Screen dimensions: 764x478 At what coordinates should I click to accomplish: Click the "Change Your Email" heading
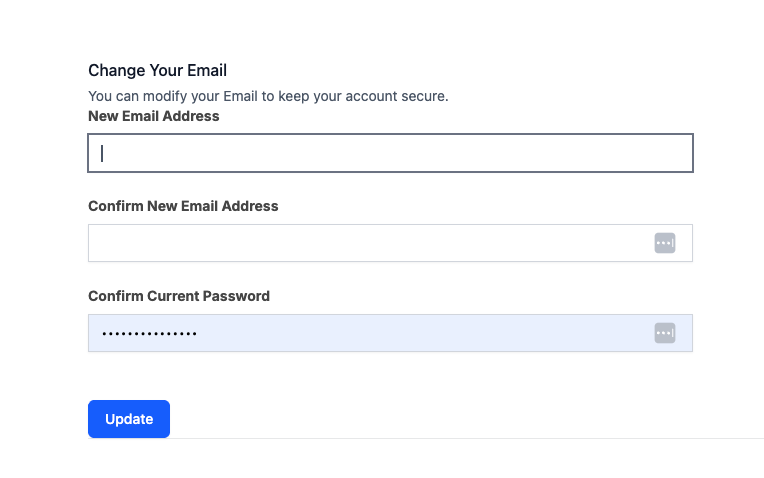pos(157,70)
